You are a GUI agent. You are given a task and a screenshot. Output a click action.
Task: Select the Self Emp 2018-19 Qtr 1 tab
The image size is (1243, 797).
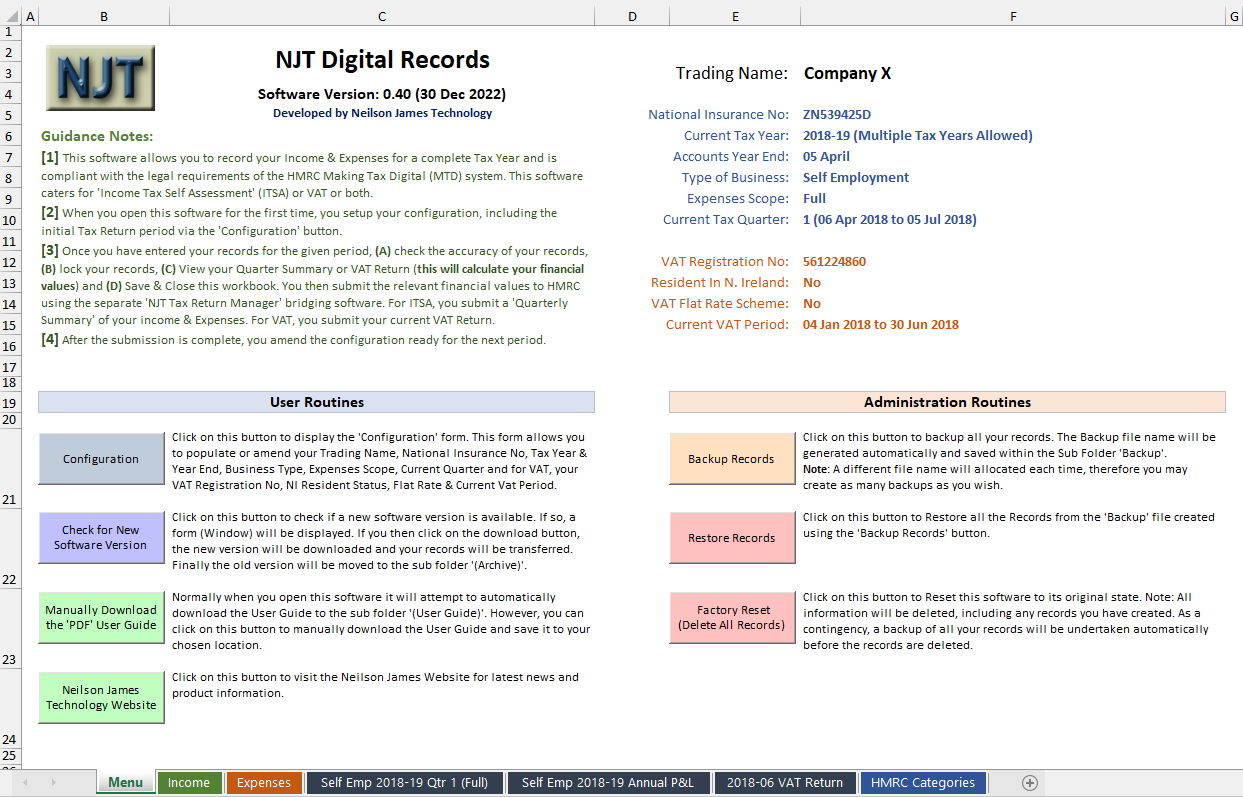405,783
